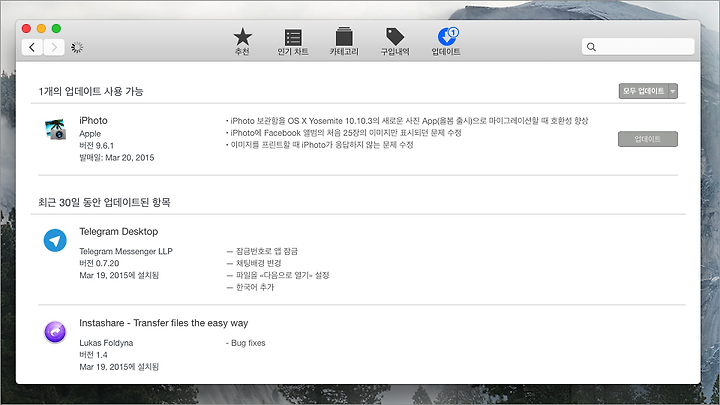Open the Featured (추천) star tab

click(242, 41)
